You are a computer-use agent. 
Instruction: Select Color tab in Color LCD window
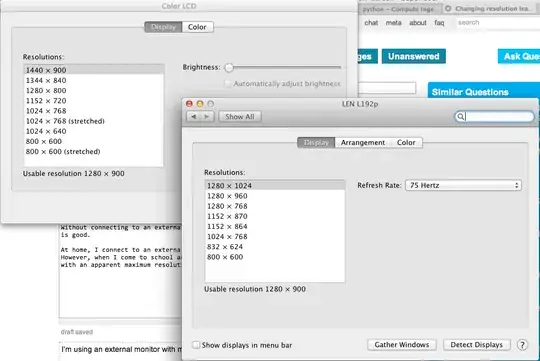(x=197, y=27)
